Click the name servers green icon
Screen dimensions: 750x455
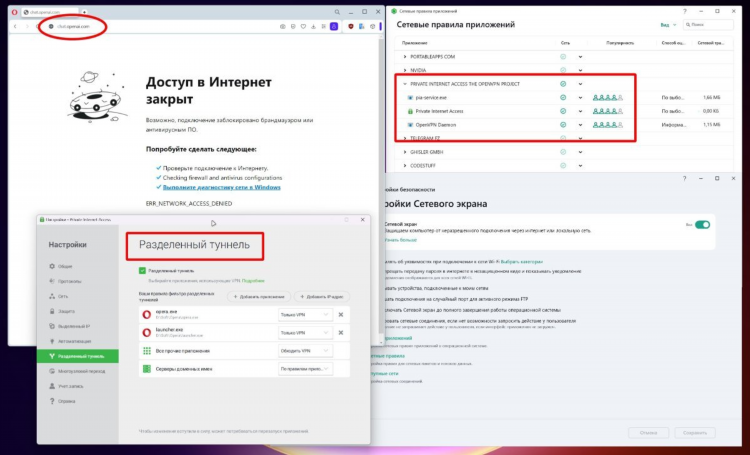147,369
